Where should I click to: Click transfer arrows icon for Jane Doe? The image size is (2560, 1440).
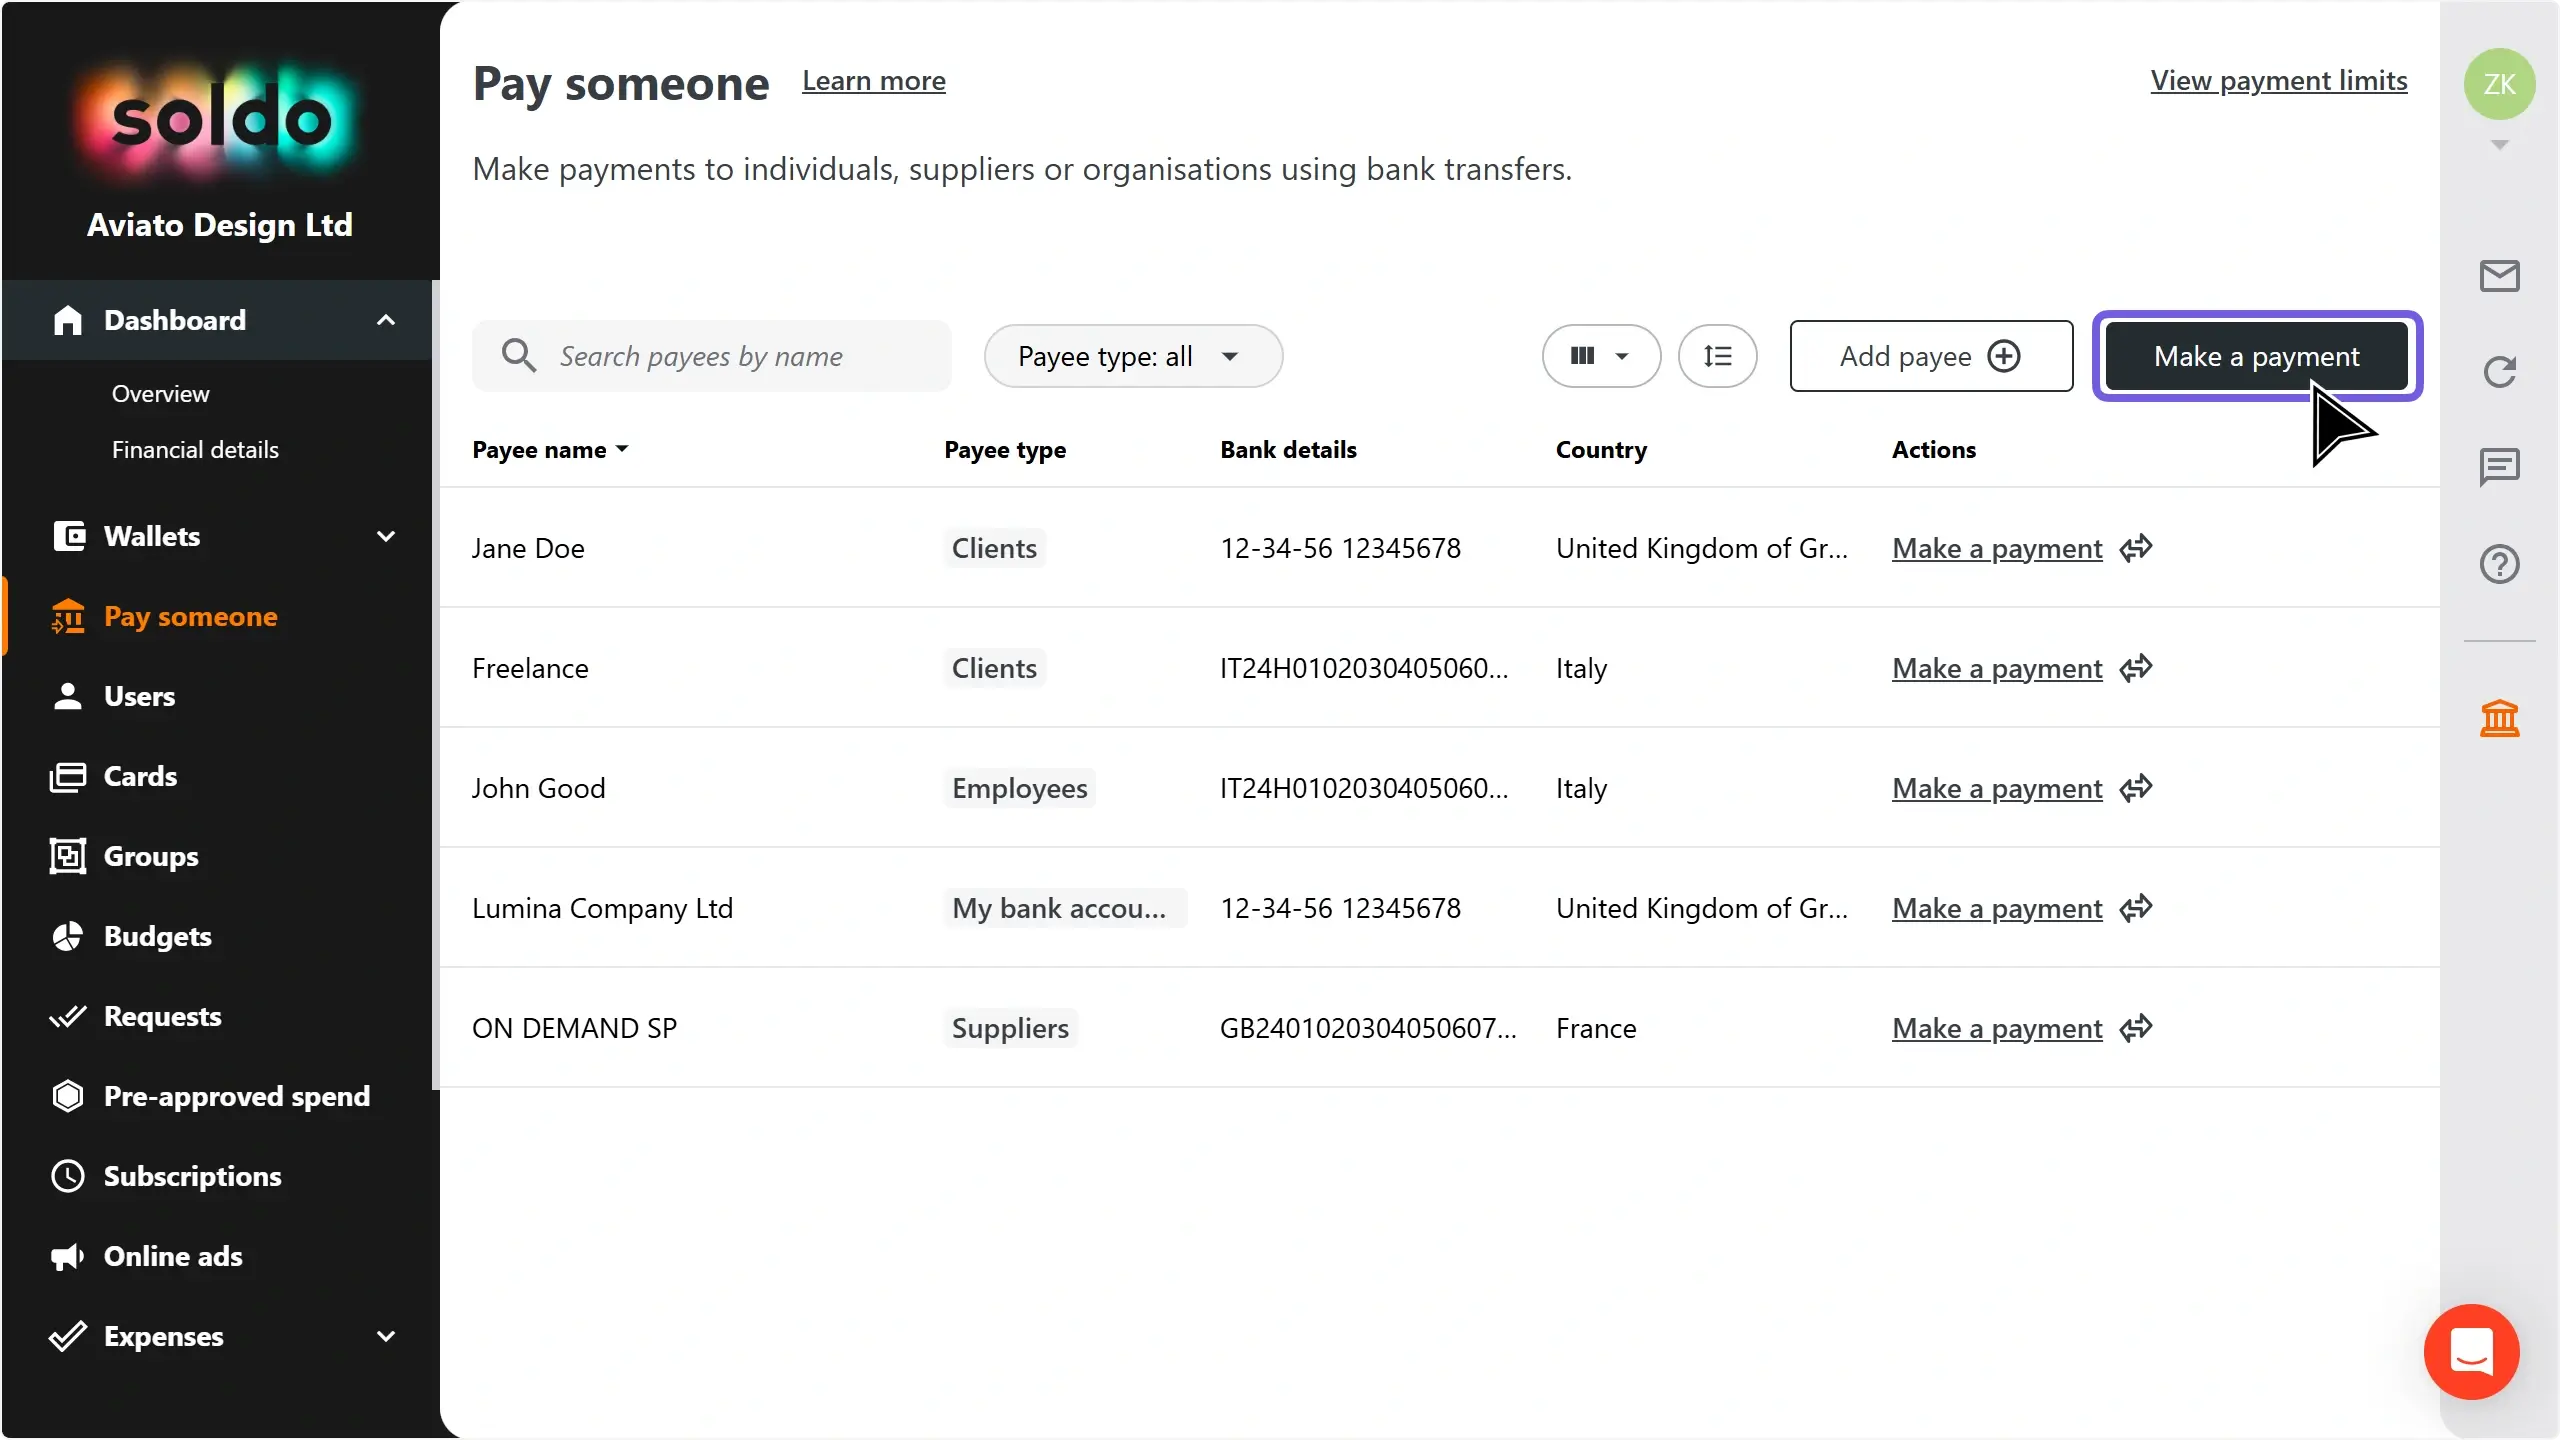pos(2135,548)
